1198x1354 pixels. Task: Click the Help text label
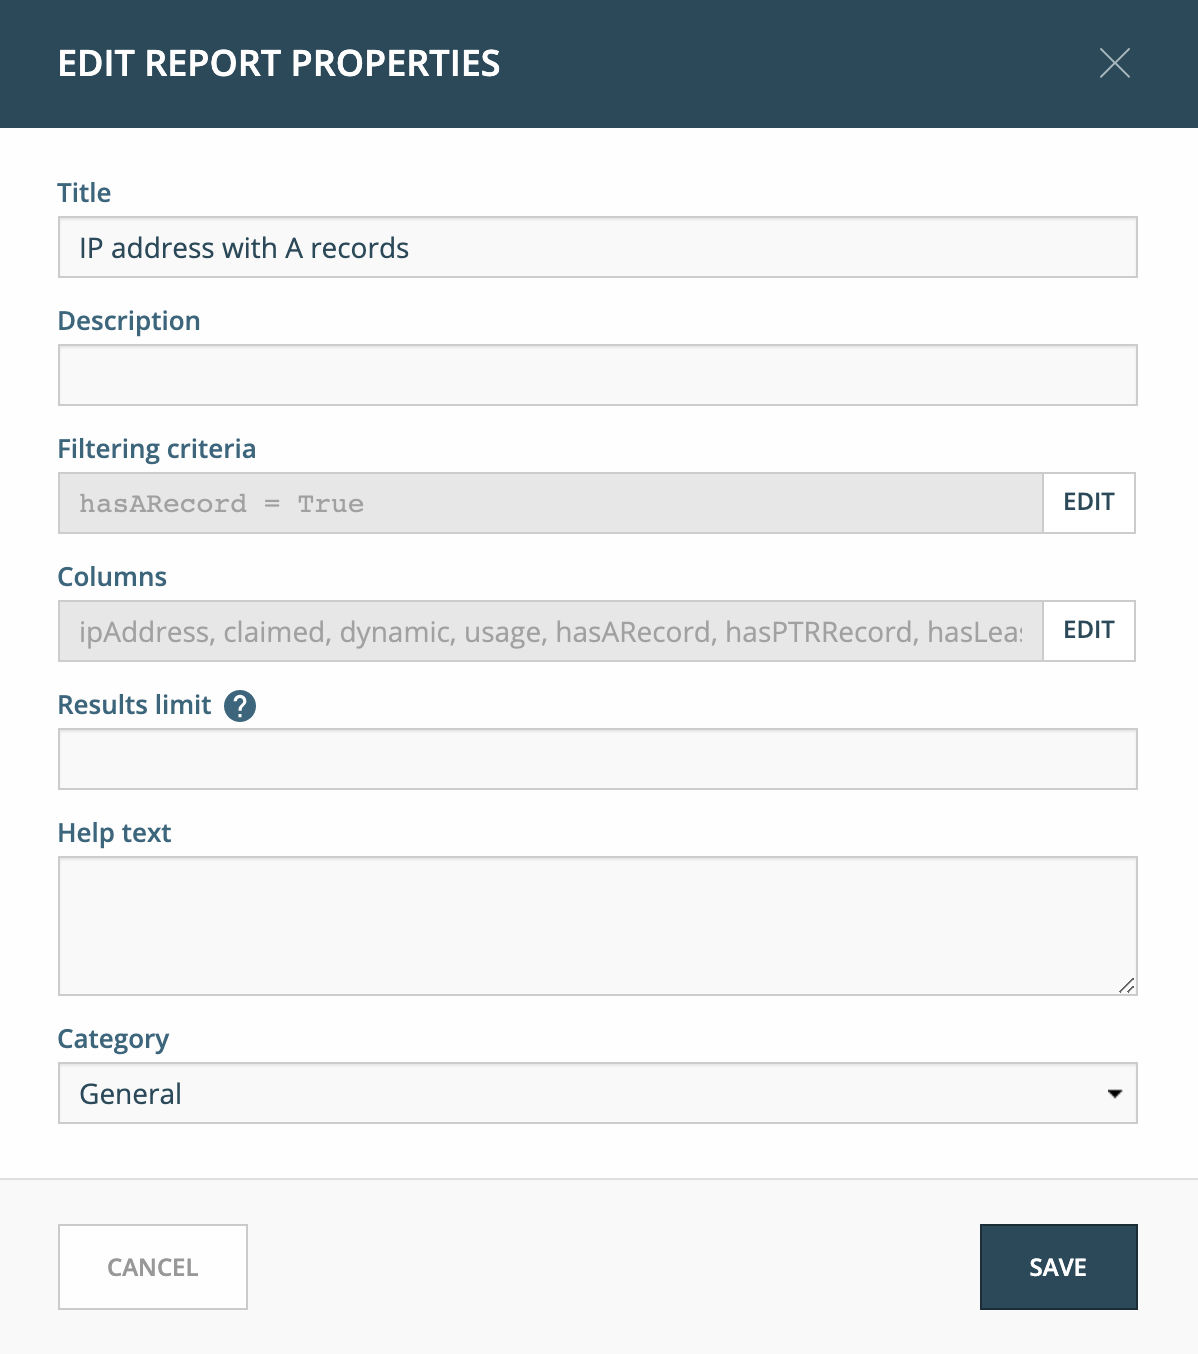point(115,833)
